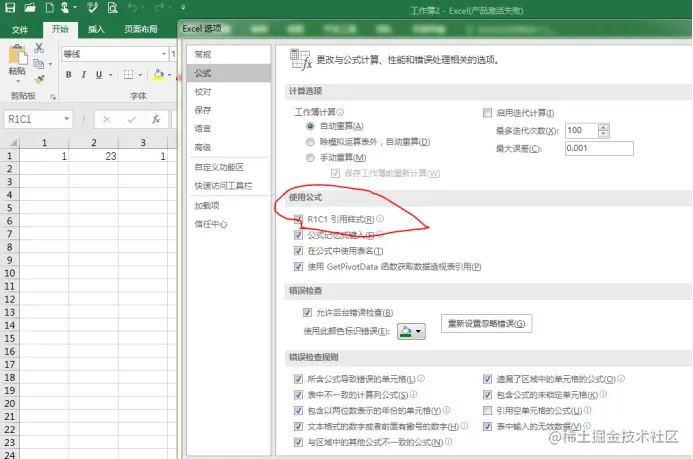Select 校对 in options sidebar
This screenshot has width=693, height=459.
coord(228,91)
